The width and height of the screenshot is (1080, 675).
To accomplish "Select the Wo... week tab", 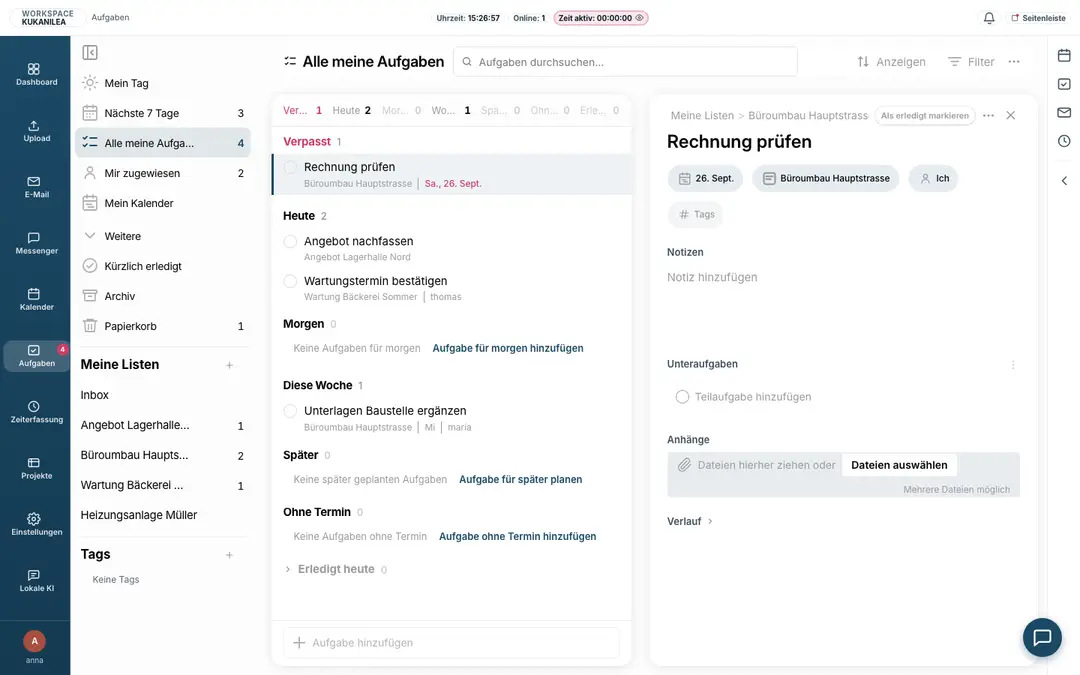I will [450, 110].
